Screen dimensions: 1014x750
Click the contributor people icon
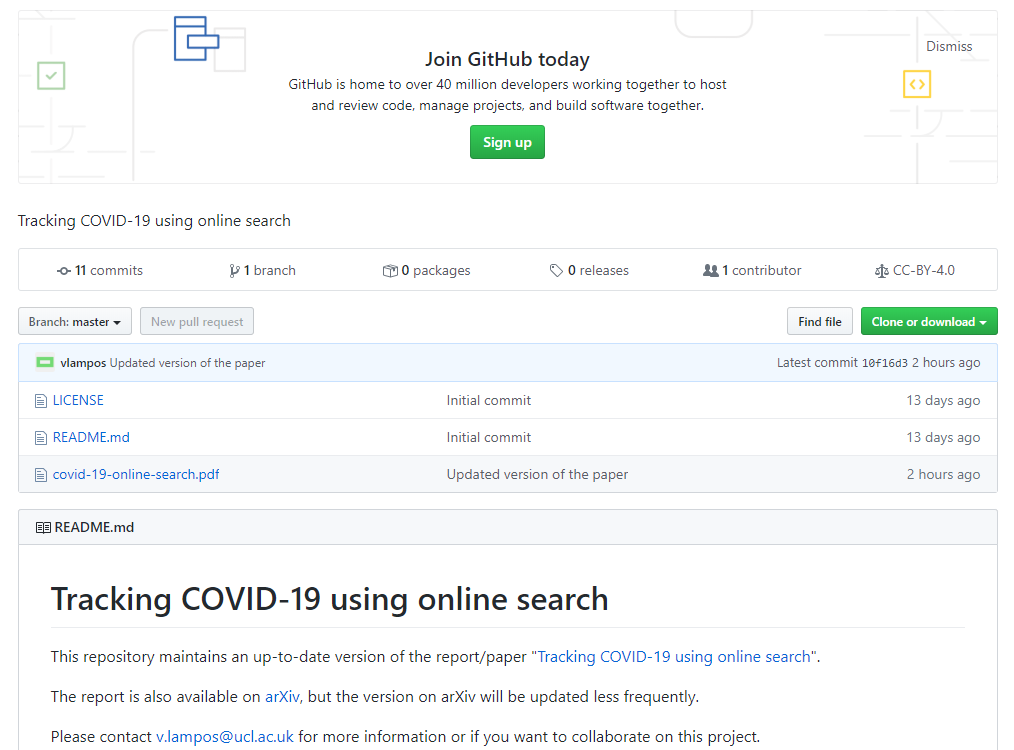coord(711,271)
